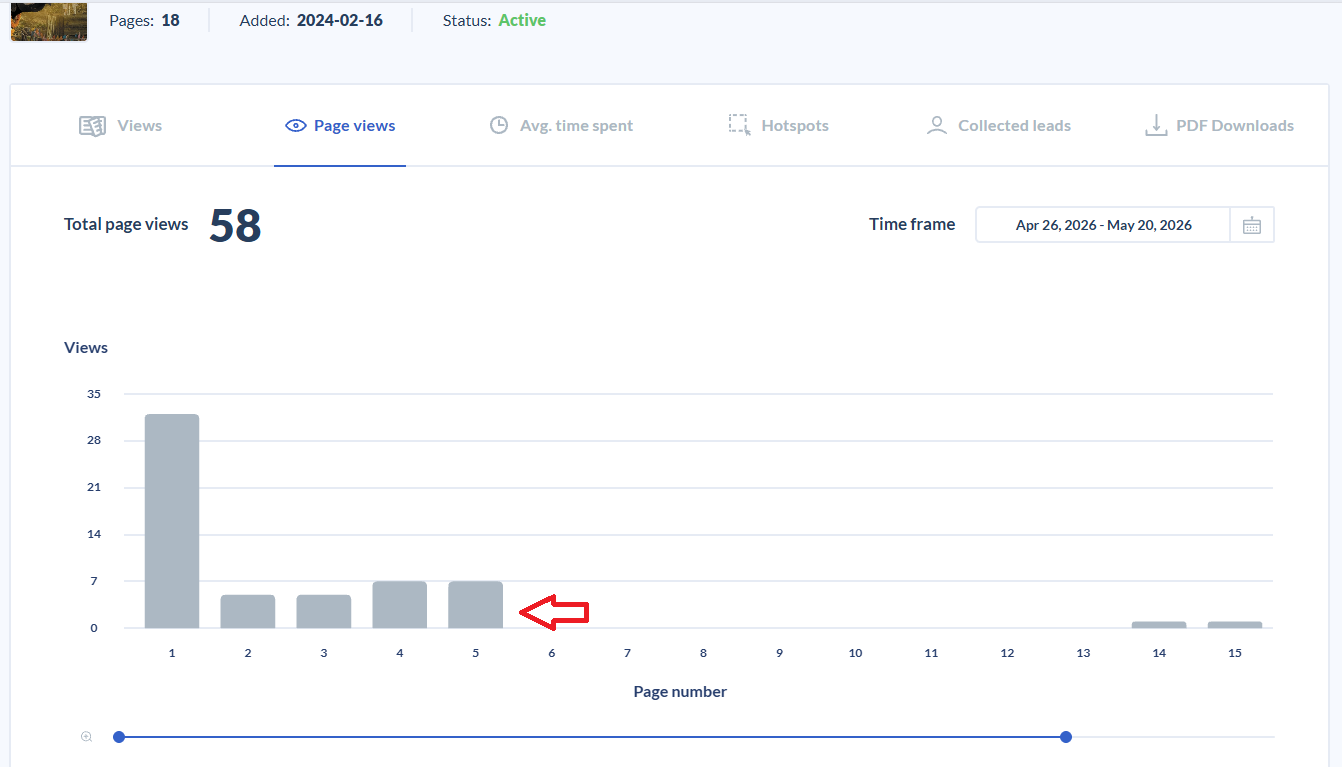1342x767 pixels.
Task: Click the bar for page 1
Action: pyautogui.click(x=172, y=521)
